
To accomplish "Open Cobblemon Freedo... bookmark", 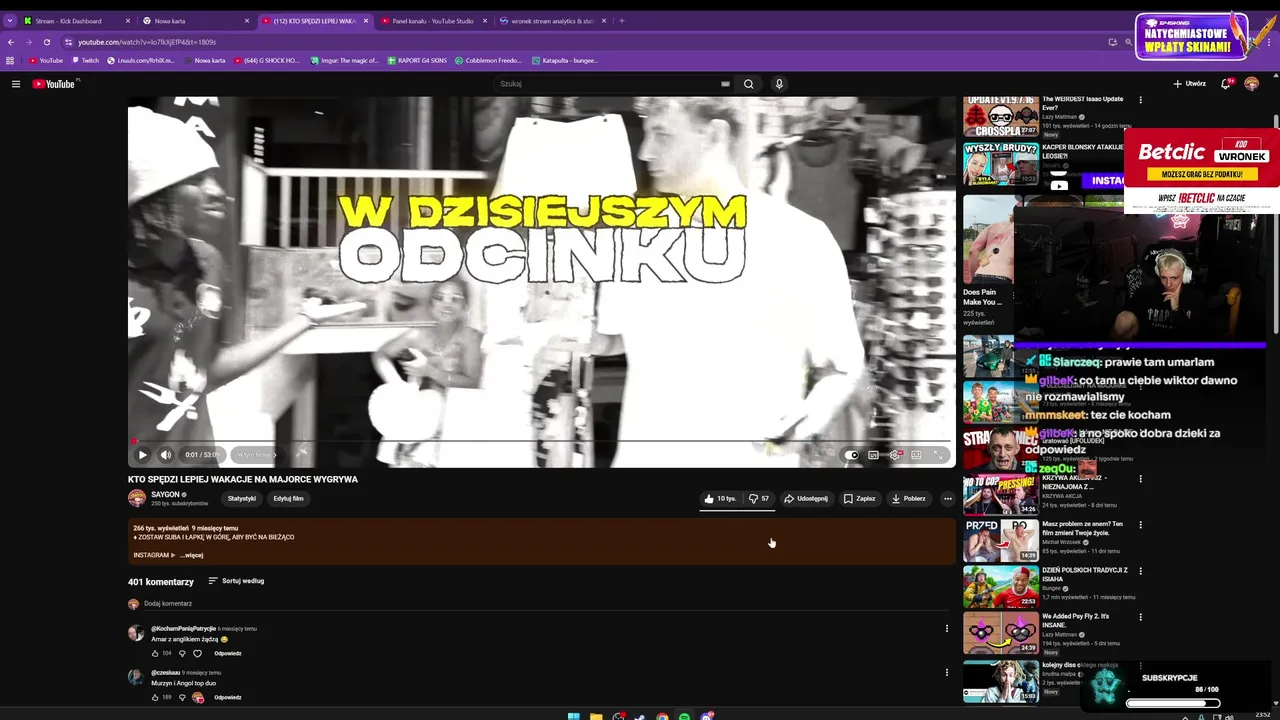I will (x=488, y=60).
